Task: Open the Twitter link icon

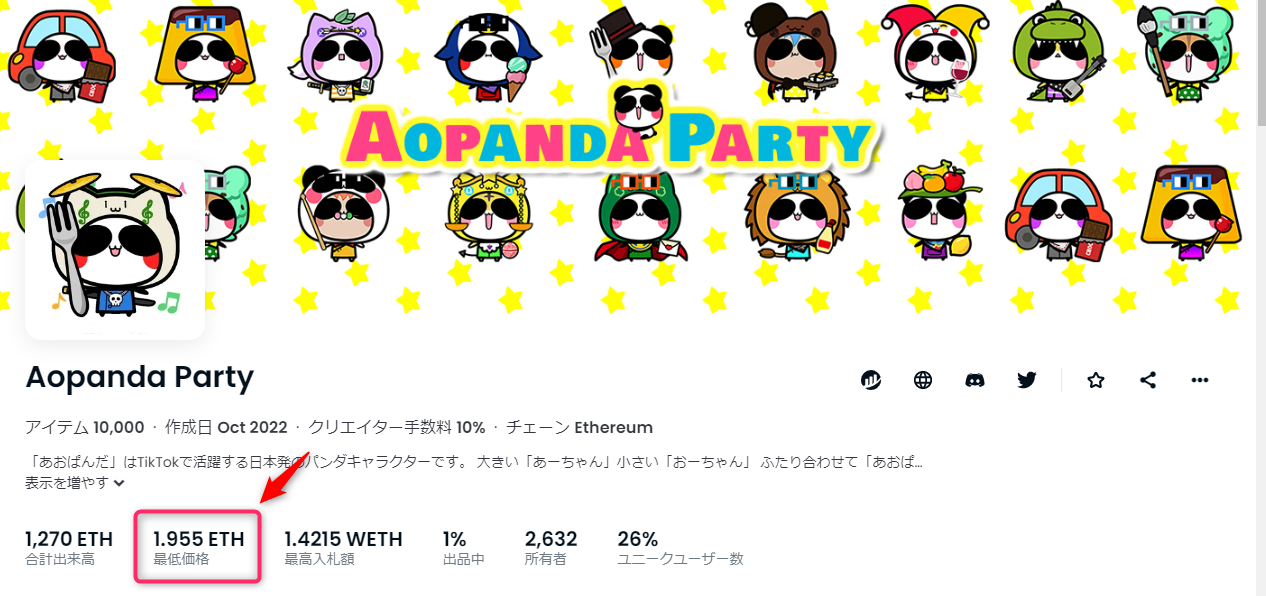Action: tap(1027, 380)
